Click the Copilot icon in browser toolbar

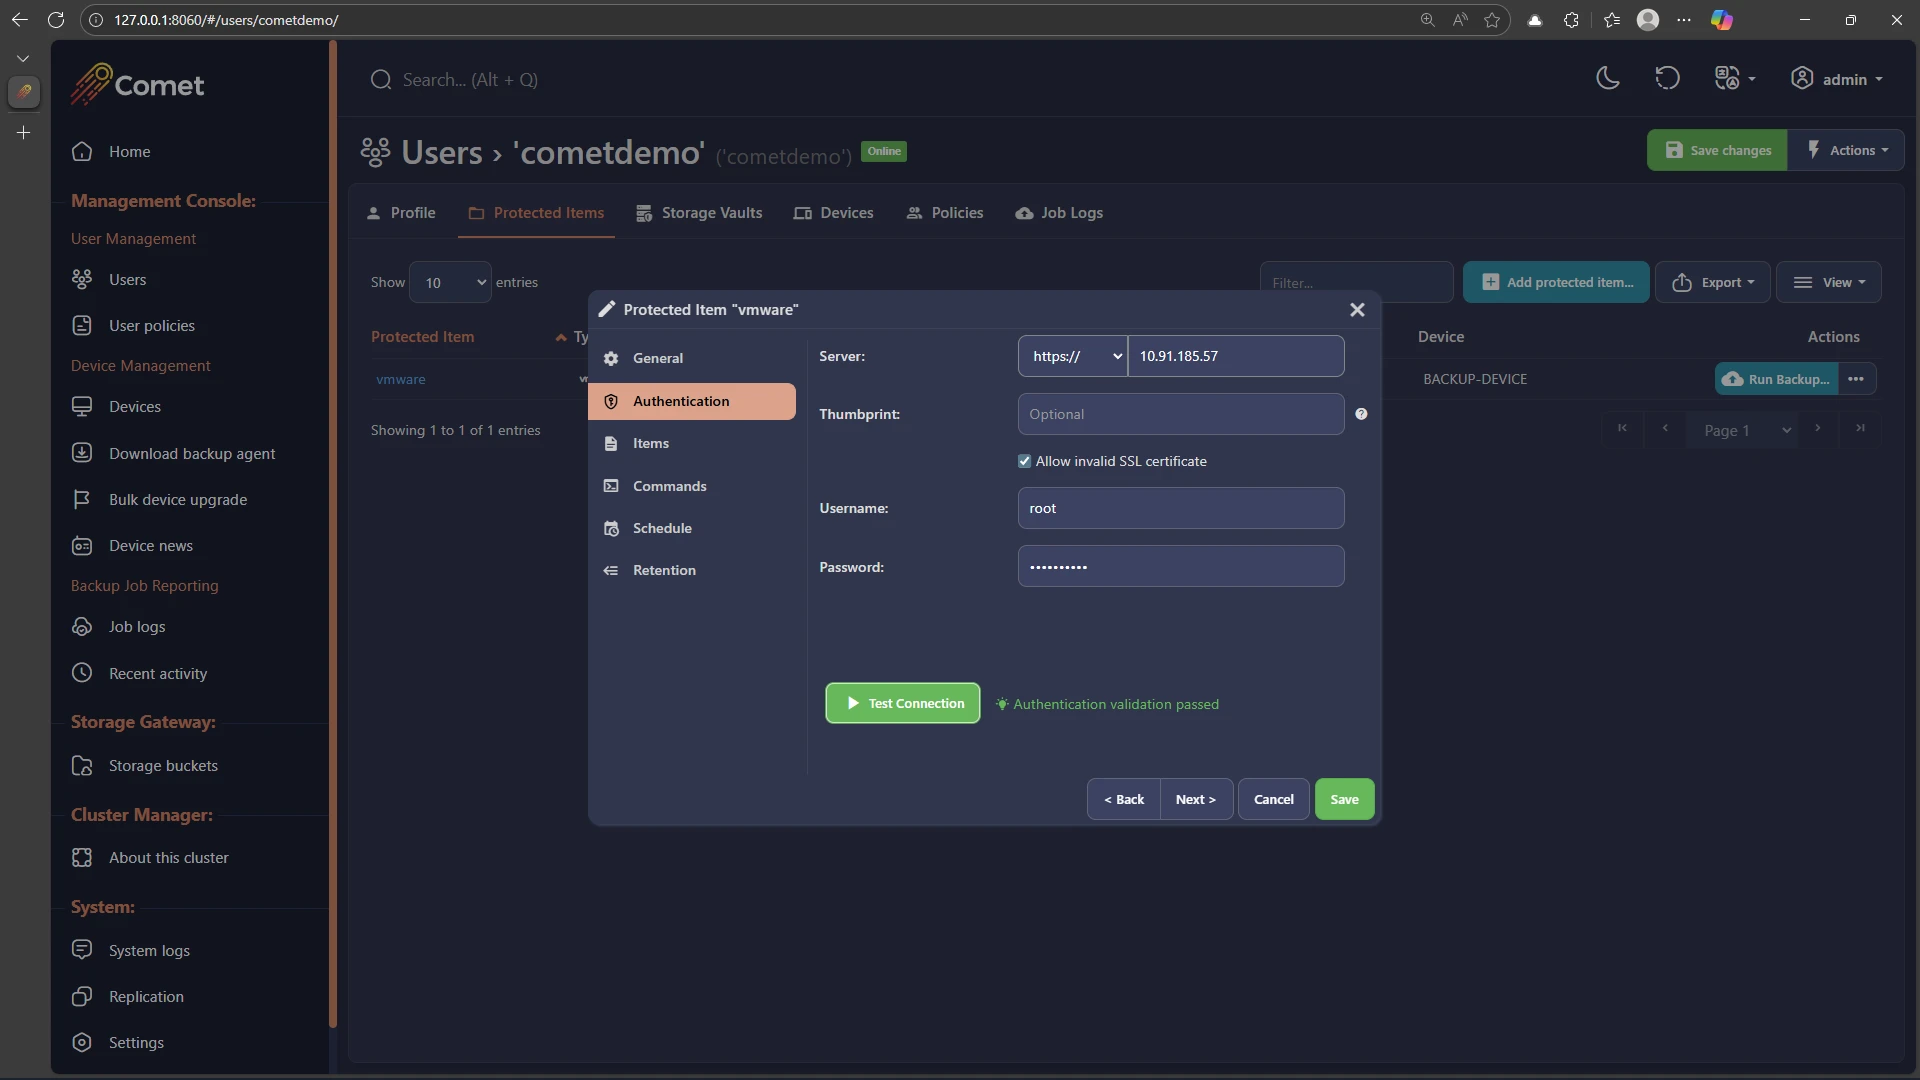tap(1722, 20)
